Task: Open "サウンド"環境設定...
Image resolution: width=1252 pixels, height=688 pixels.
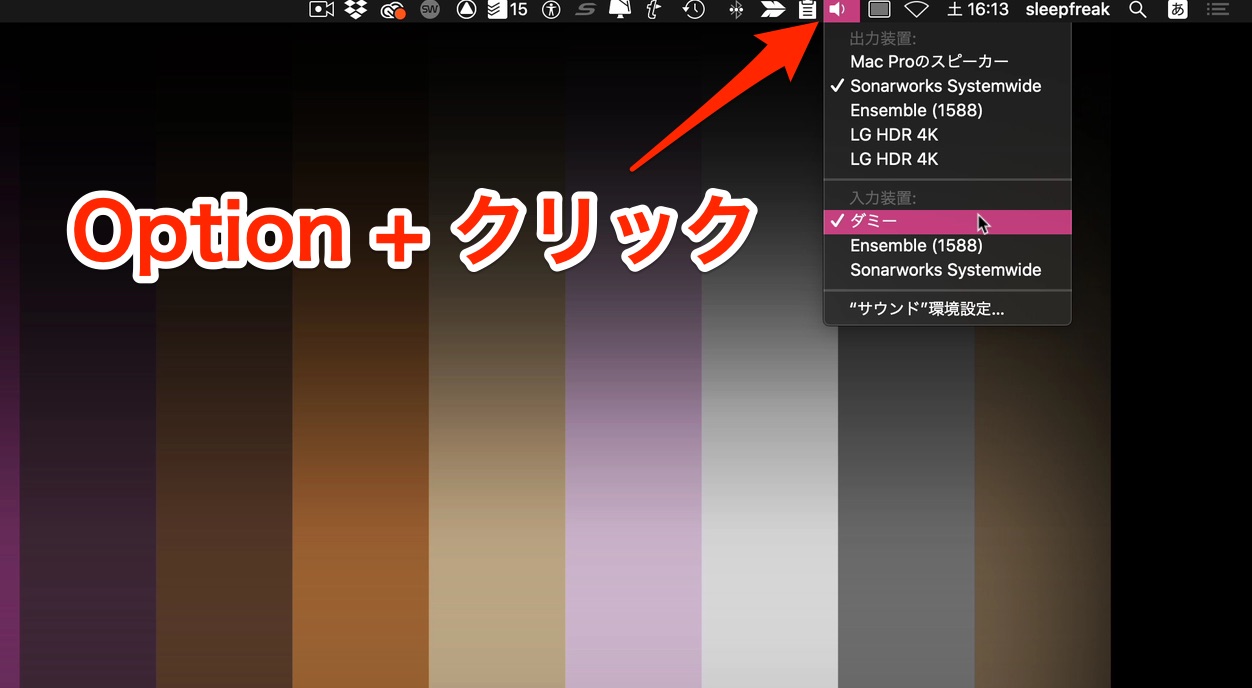Action: click(x=947, y=309)
